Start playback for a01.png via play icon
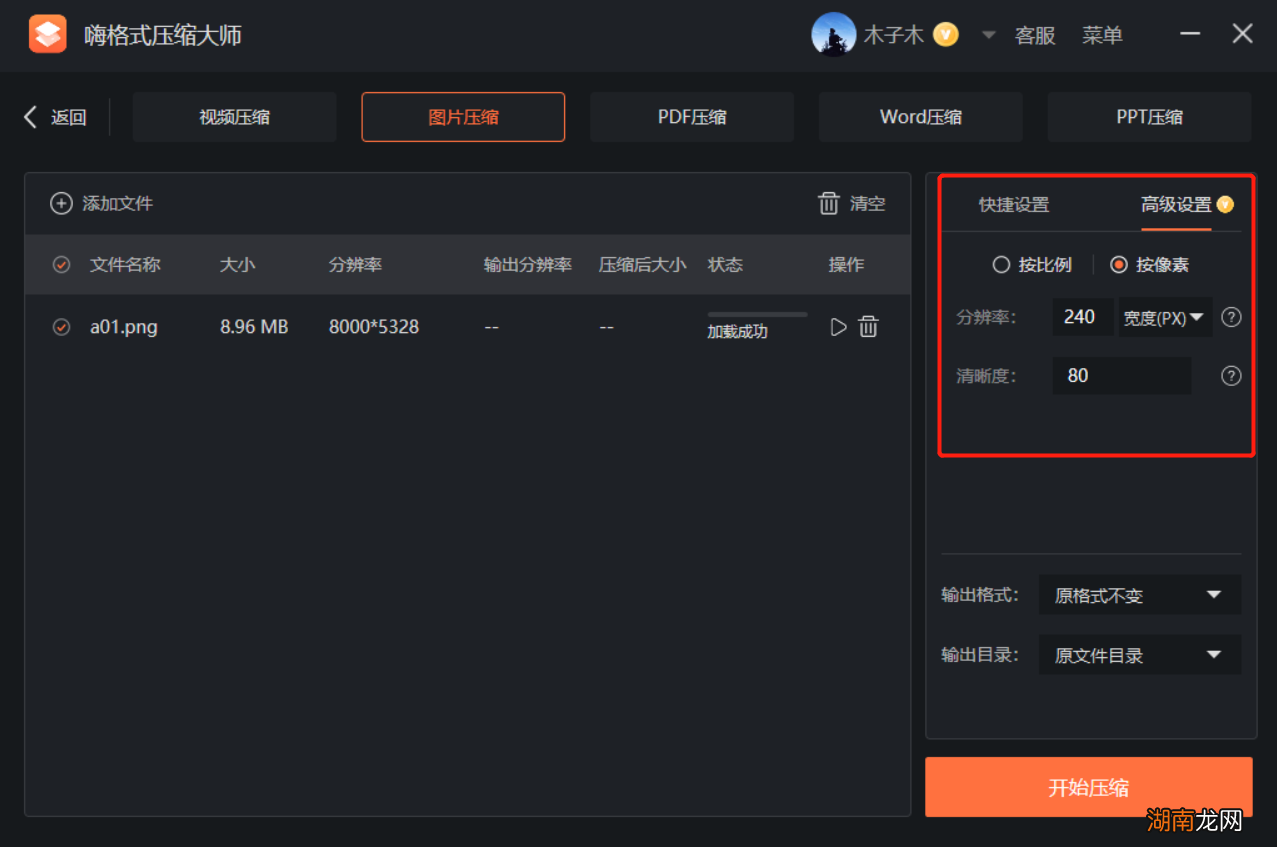The height and width of the screenshot is (847, 1277). [838, 326]
